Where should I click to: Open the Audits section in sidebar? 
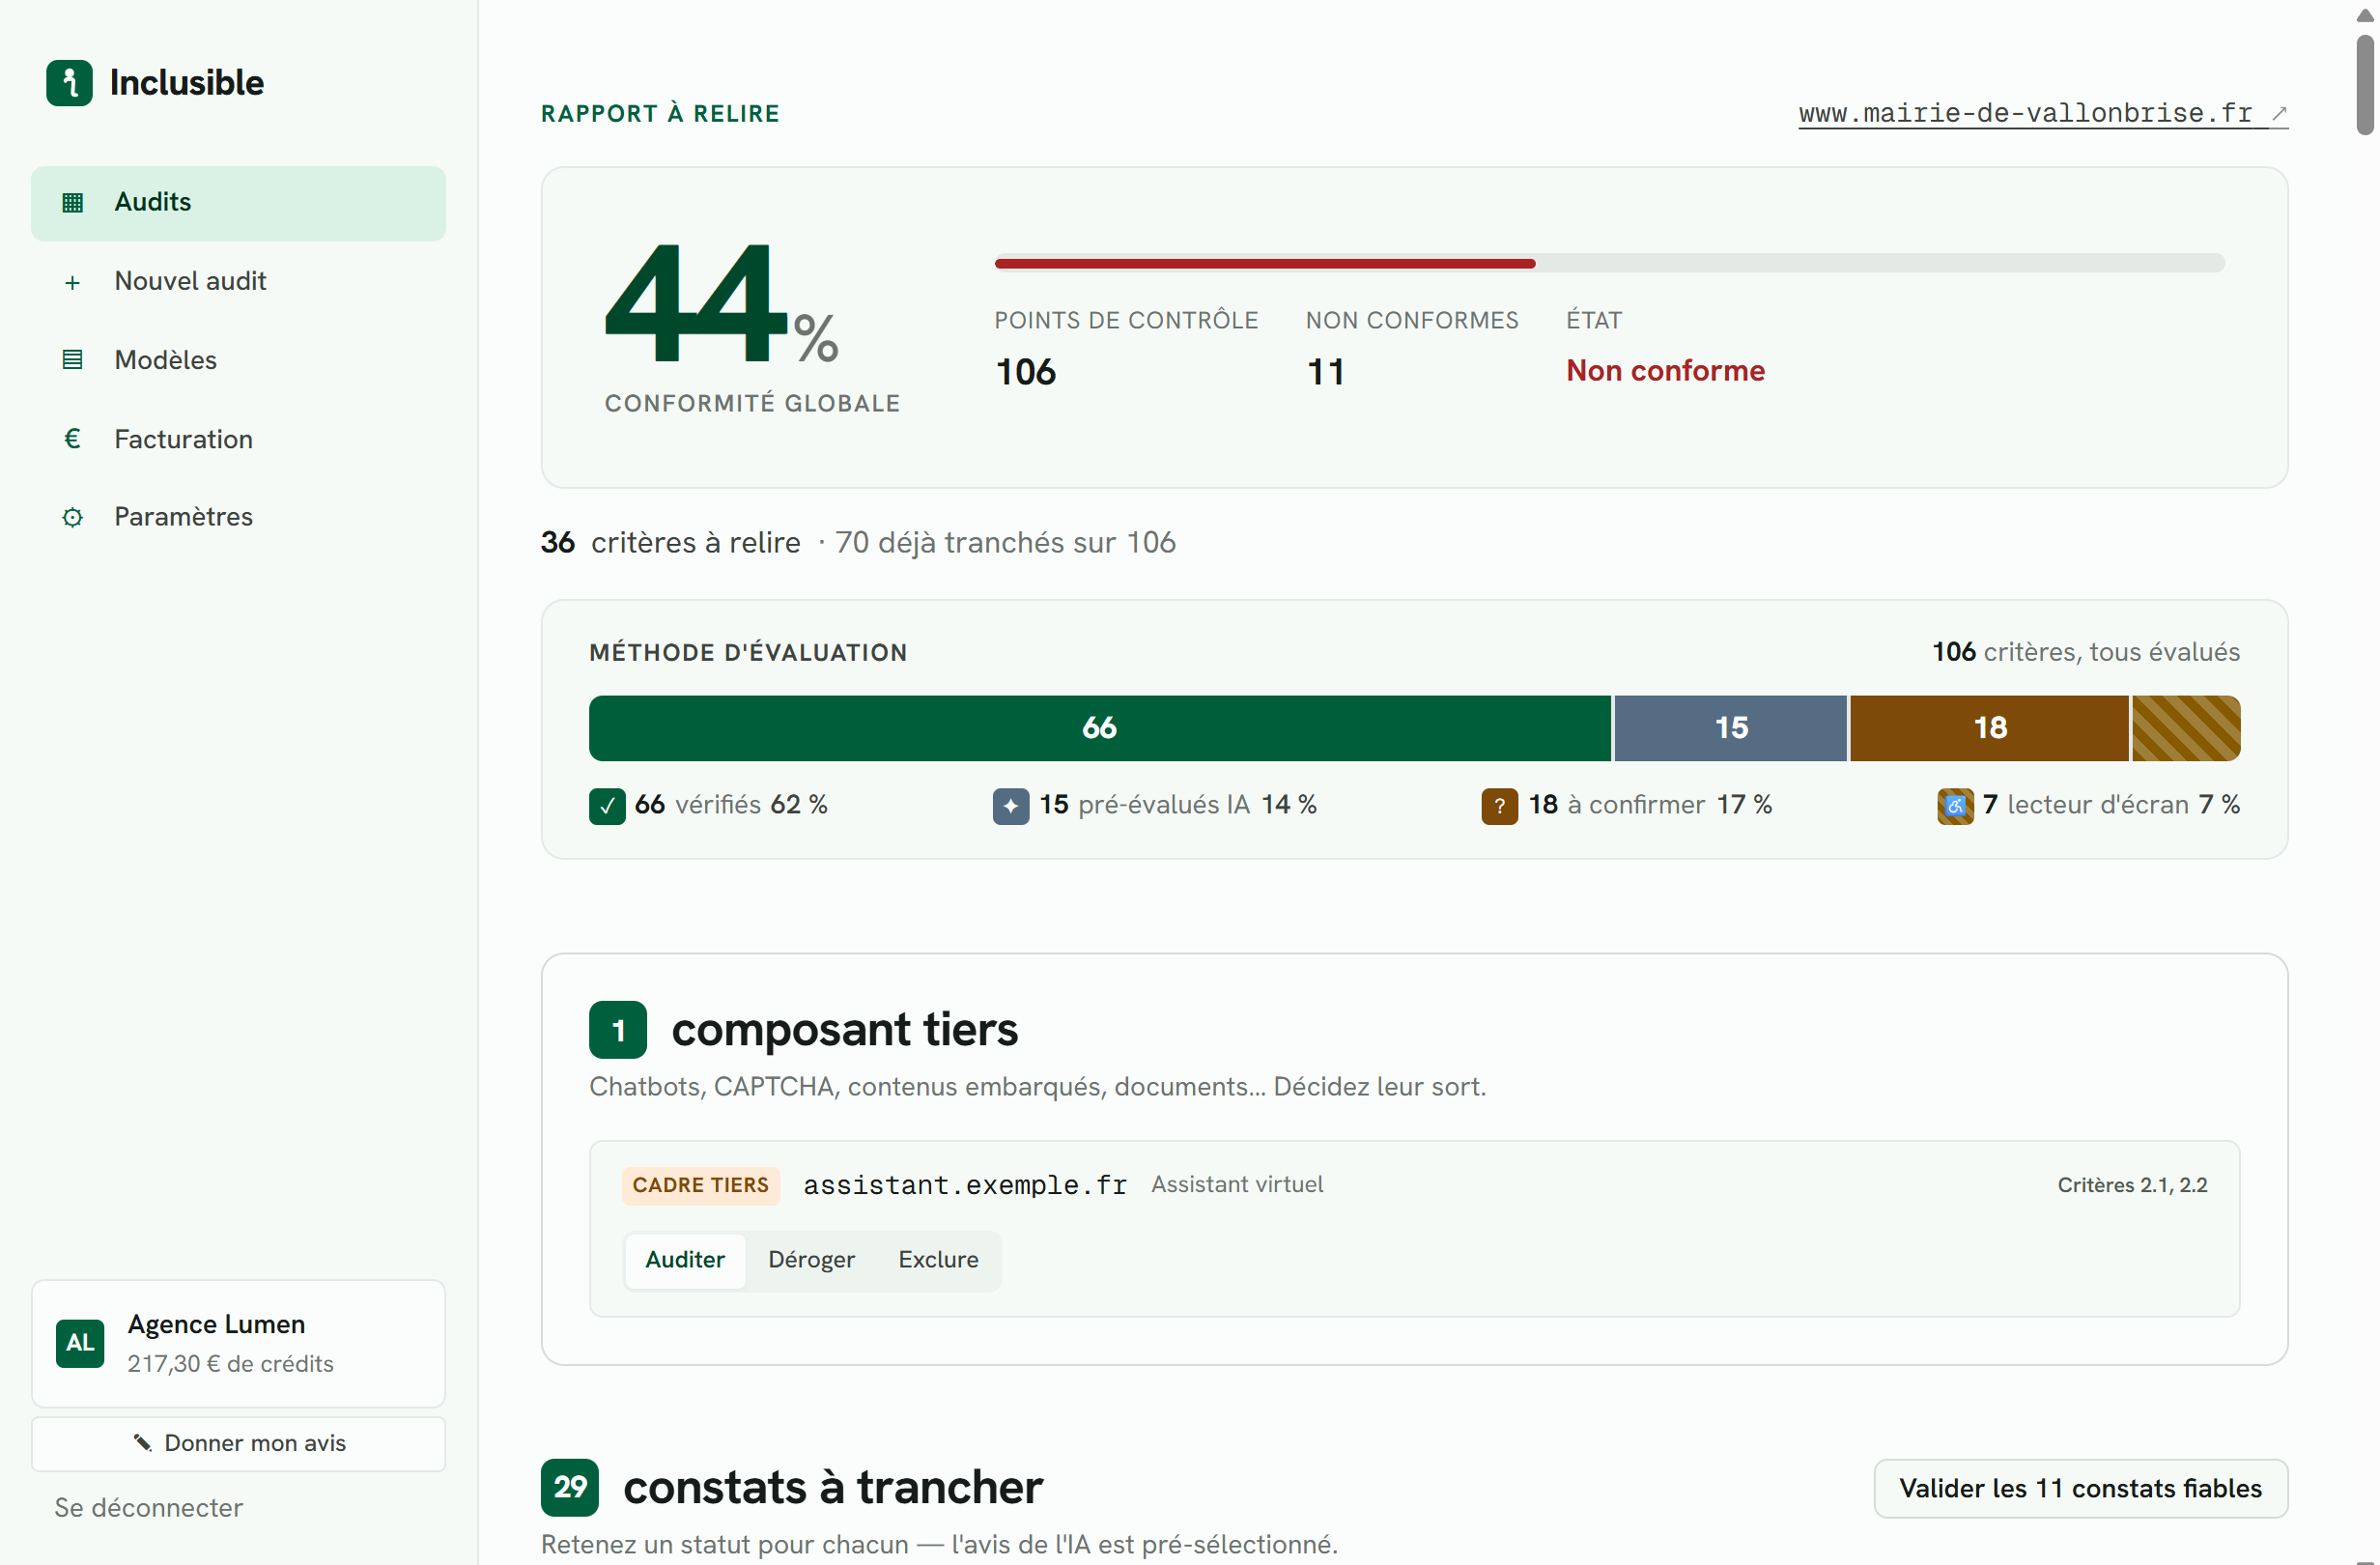238,203
